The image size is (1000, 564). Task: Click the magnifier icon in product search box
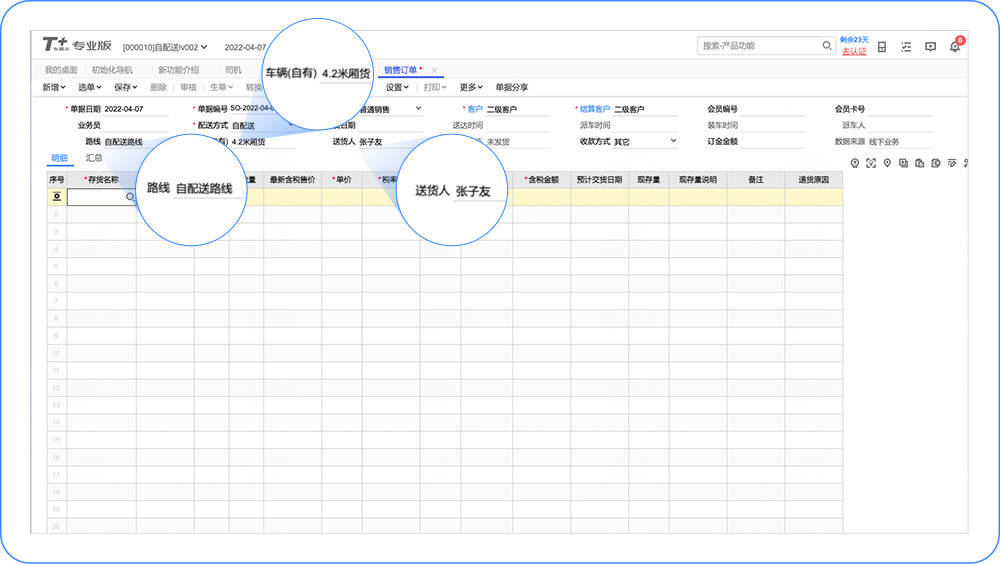(x=827, y=45)
